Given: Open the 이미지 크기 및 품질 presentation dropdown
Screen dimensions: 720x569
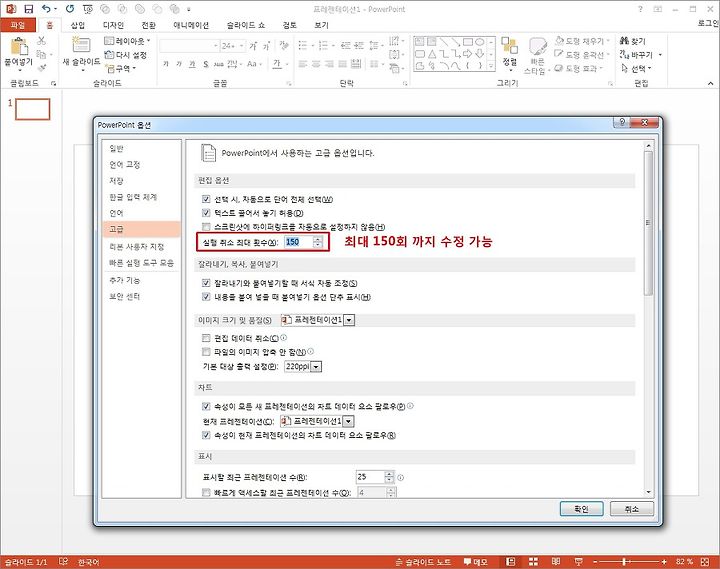Looking at the screenshot, I should 349,320.
